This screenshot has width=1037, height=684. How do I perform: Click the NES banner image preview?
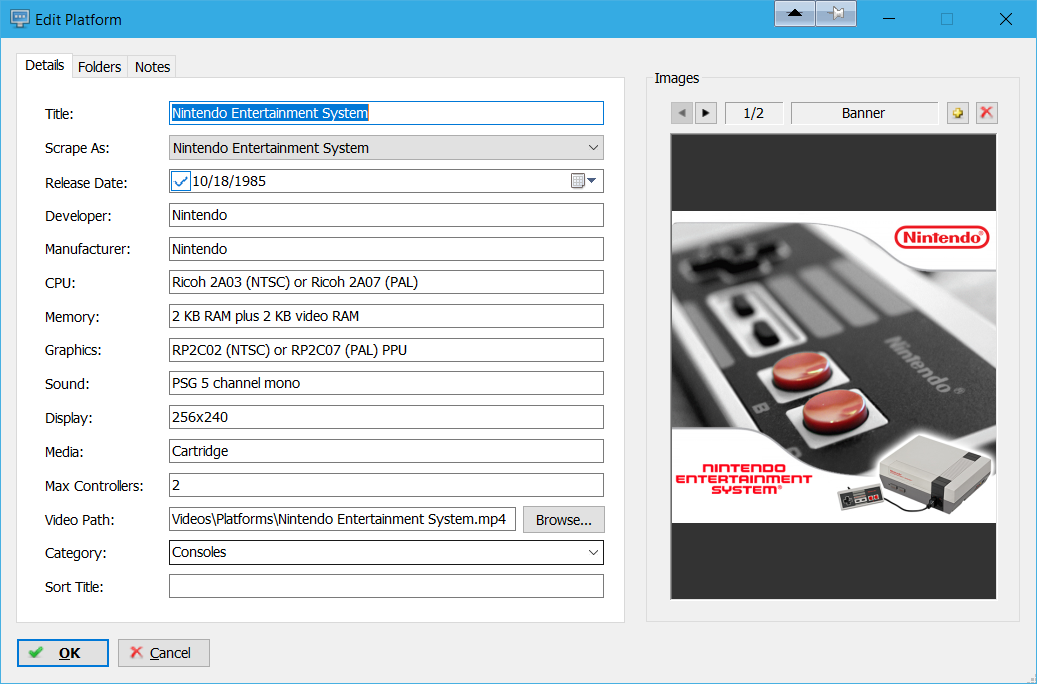tap(833, 367)
